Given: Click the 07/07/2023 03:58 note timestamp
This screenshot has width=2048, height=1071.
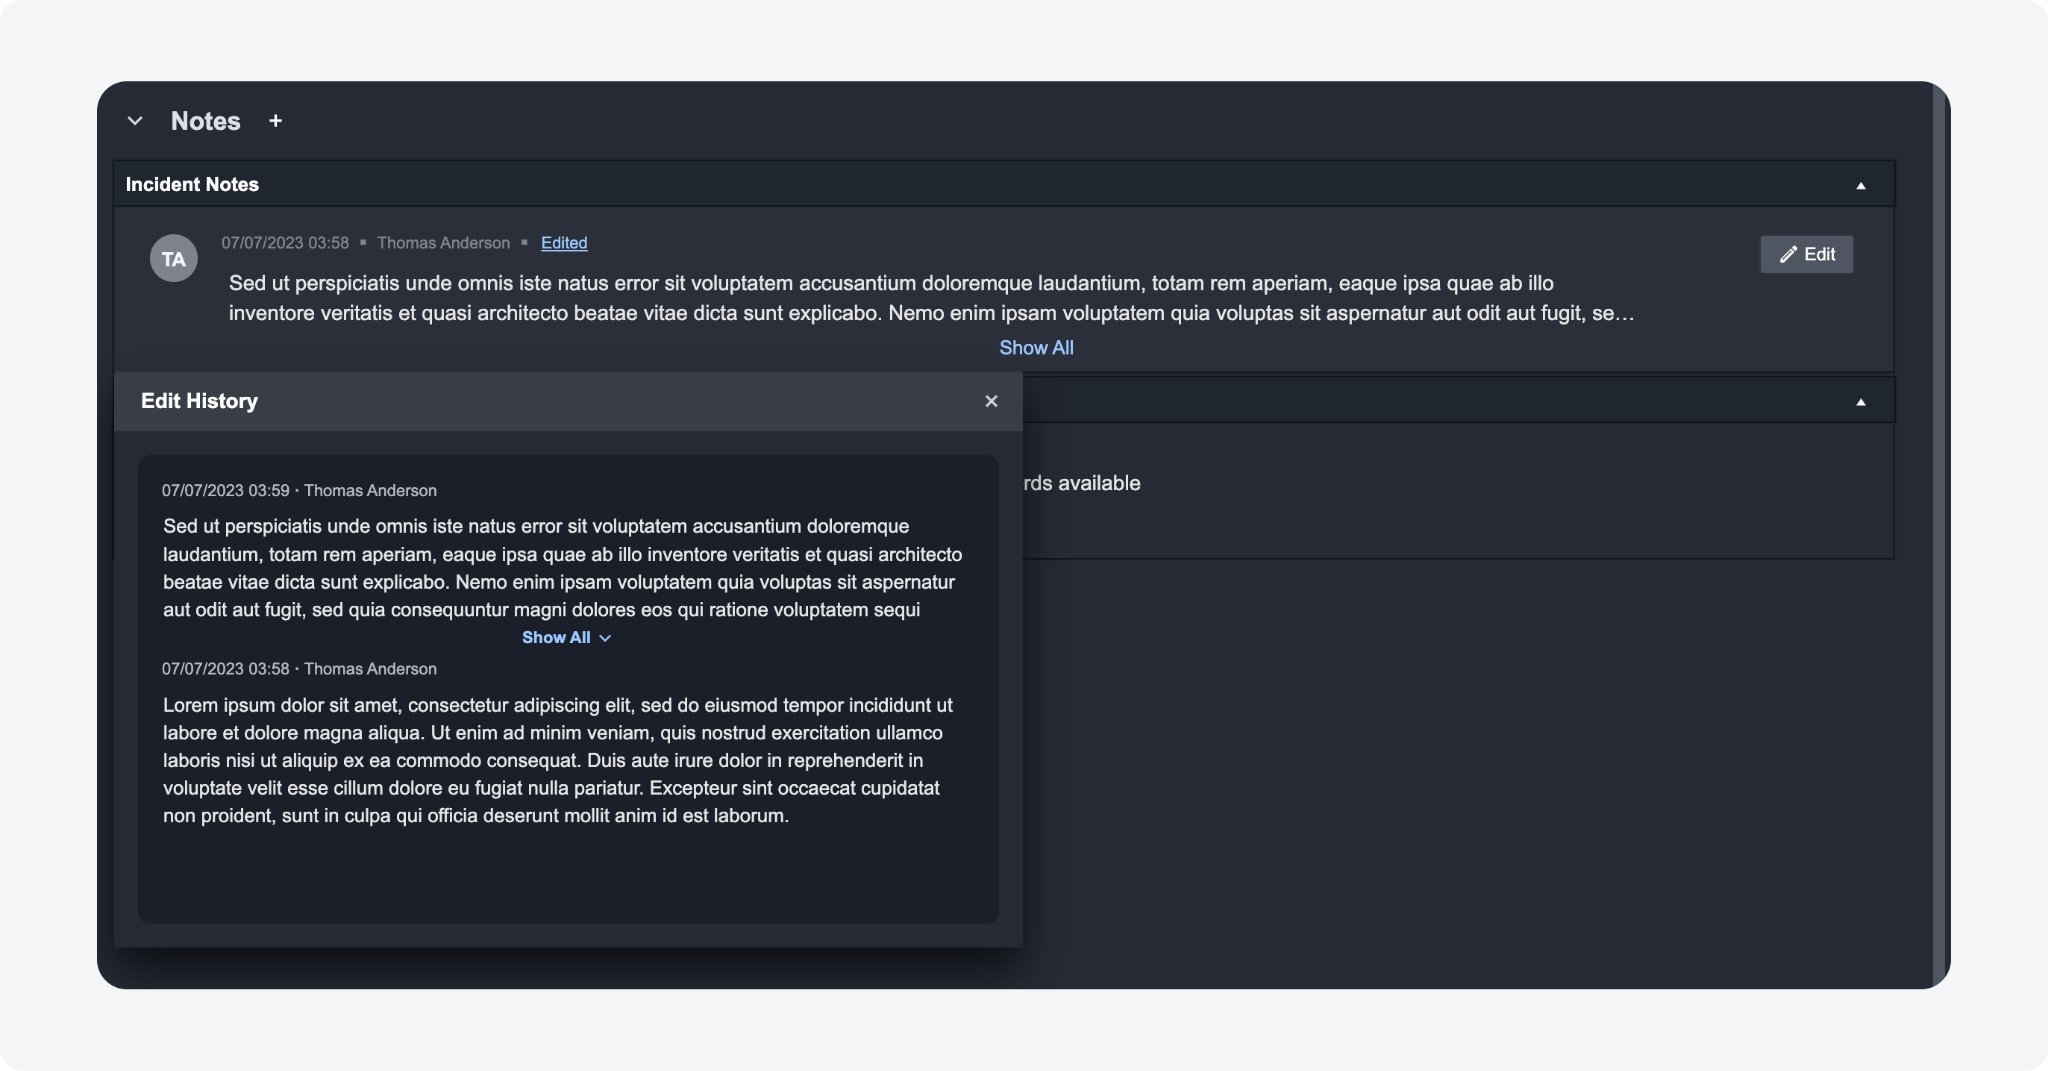Looking at the screenshot, I should 285,243.
